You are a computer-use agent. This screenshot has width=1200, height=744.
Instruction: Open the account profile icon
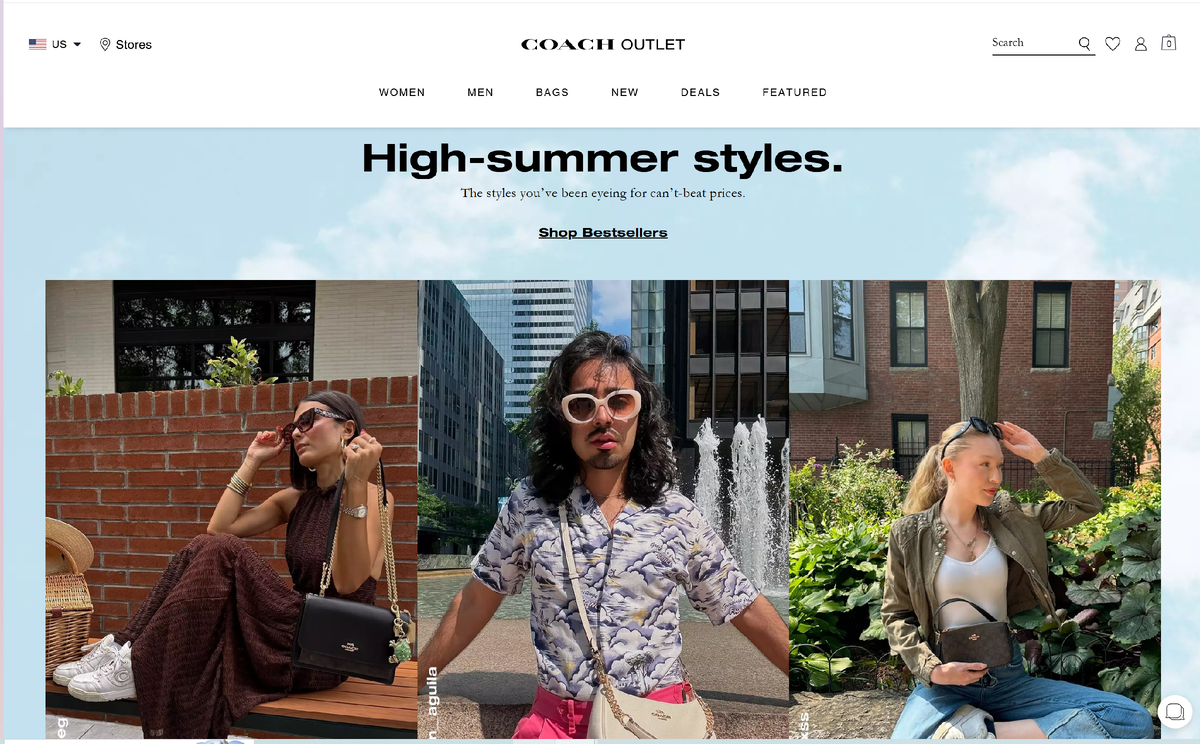pos(1141,44)
